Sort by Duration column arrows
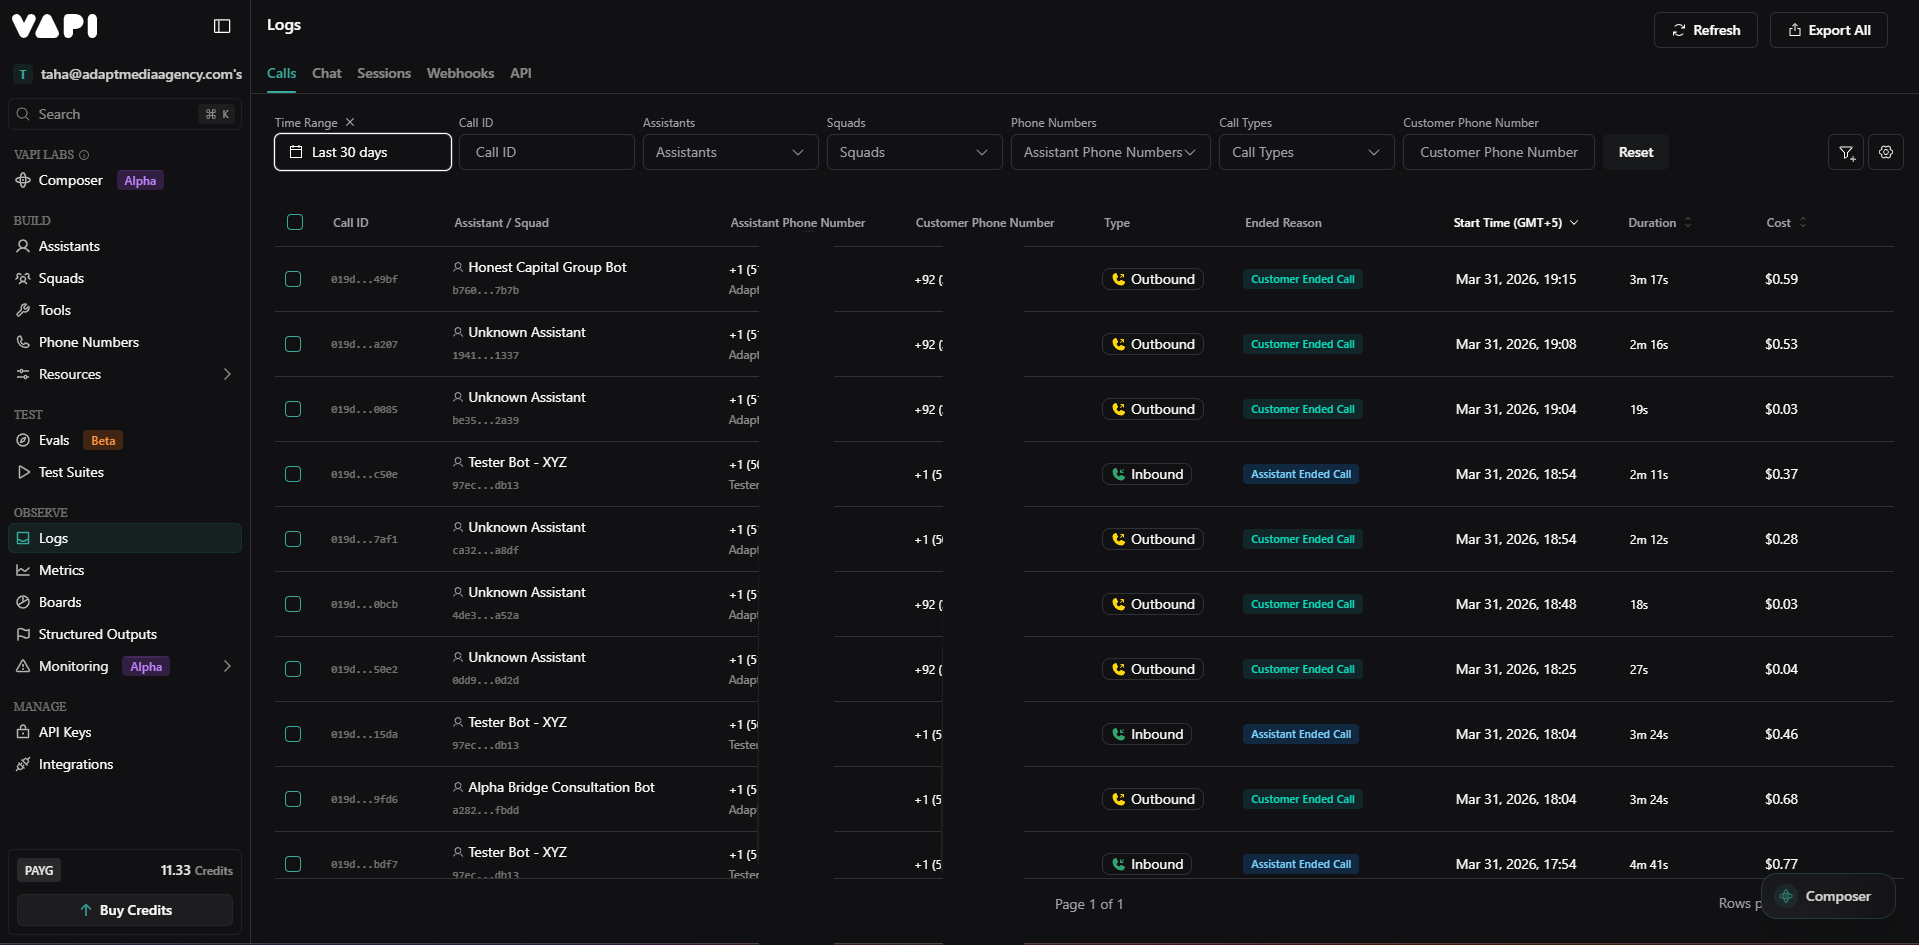This screenshot has width=1919, height=945. click(1688, 223)
